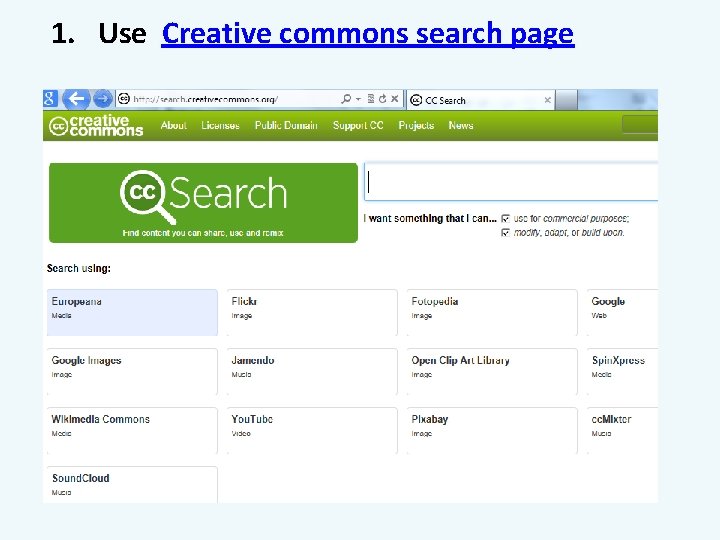Select Wikimedia Commons media source
This screenshot has width=720, height=540.
[132, 430]
